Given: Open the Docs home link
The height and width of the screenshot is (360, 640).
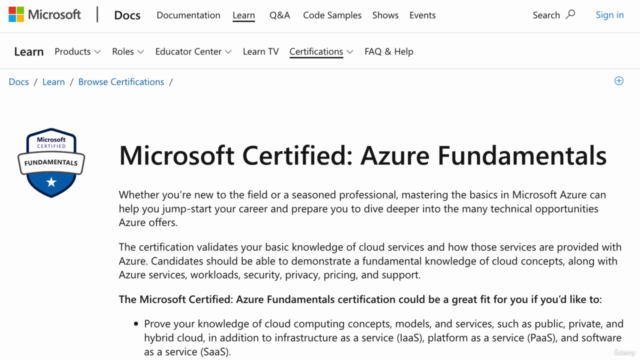Looking at the screenshot, I should pos(127,15).
